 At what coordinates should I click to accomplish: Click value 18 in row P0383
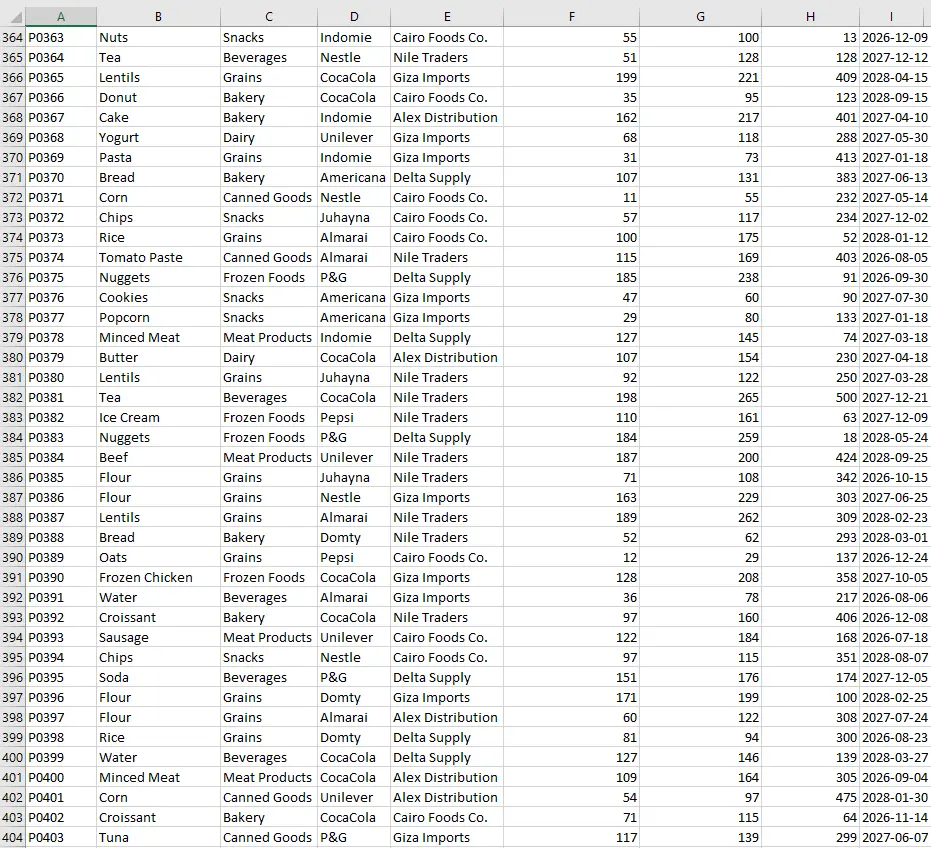tap(810, 438)
